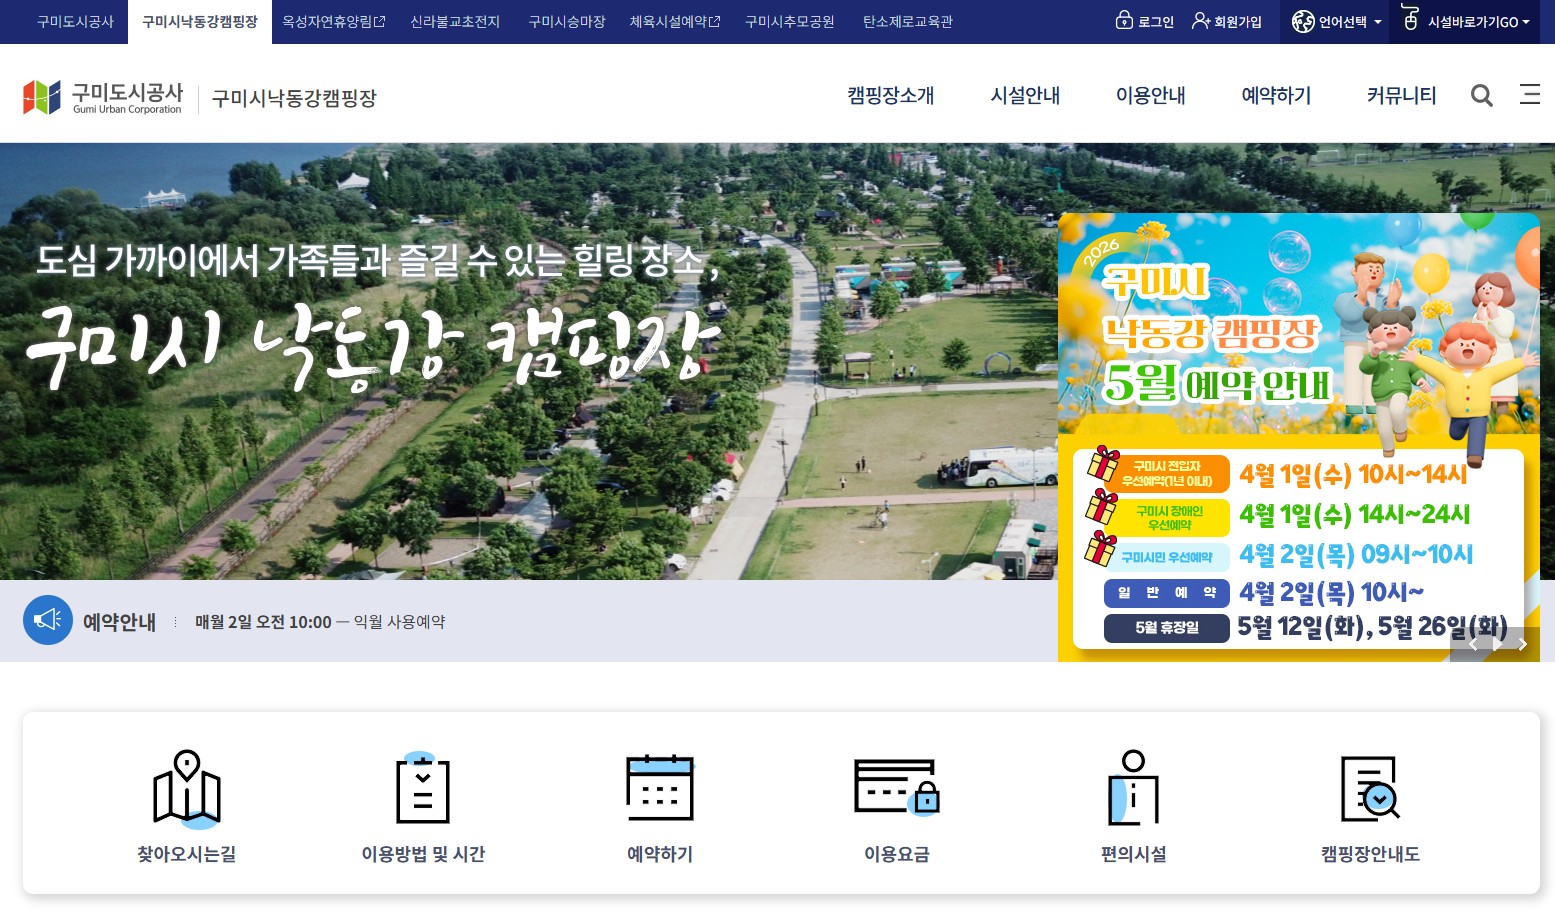Select the 이용방법 및 시간 checklist icon
Screen dimensions: 1555x917
[422, 788]
